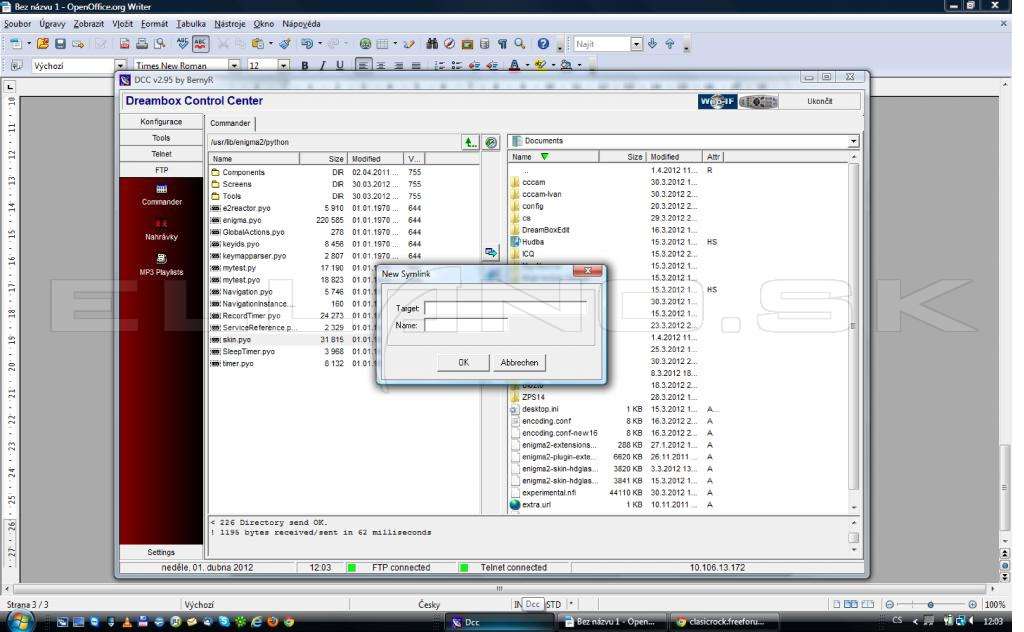Open the Web-IF icon in header

(717, 101)
